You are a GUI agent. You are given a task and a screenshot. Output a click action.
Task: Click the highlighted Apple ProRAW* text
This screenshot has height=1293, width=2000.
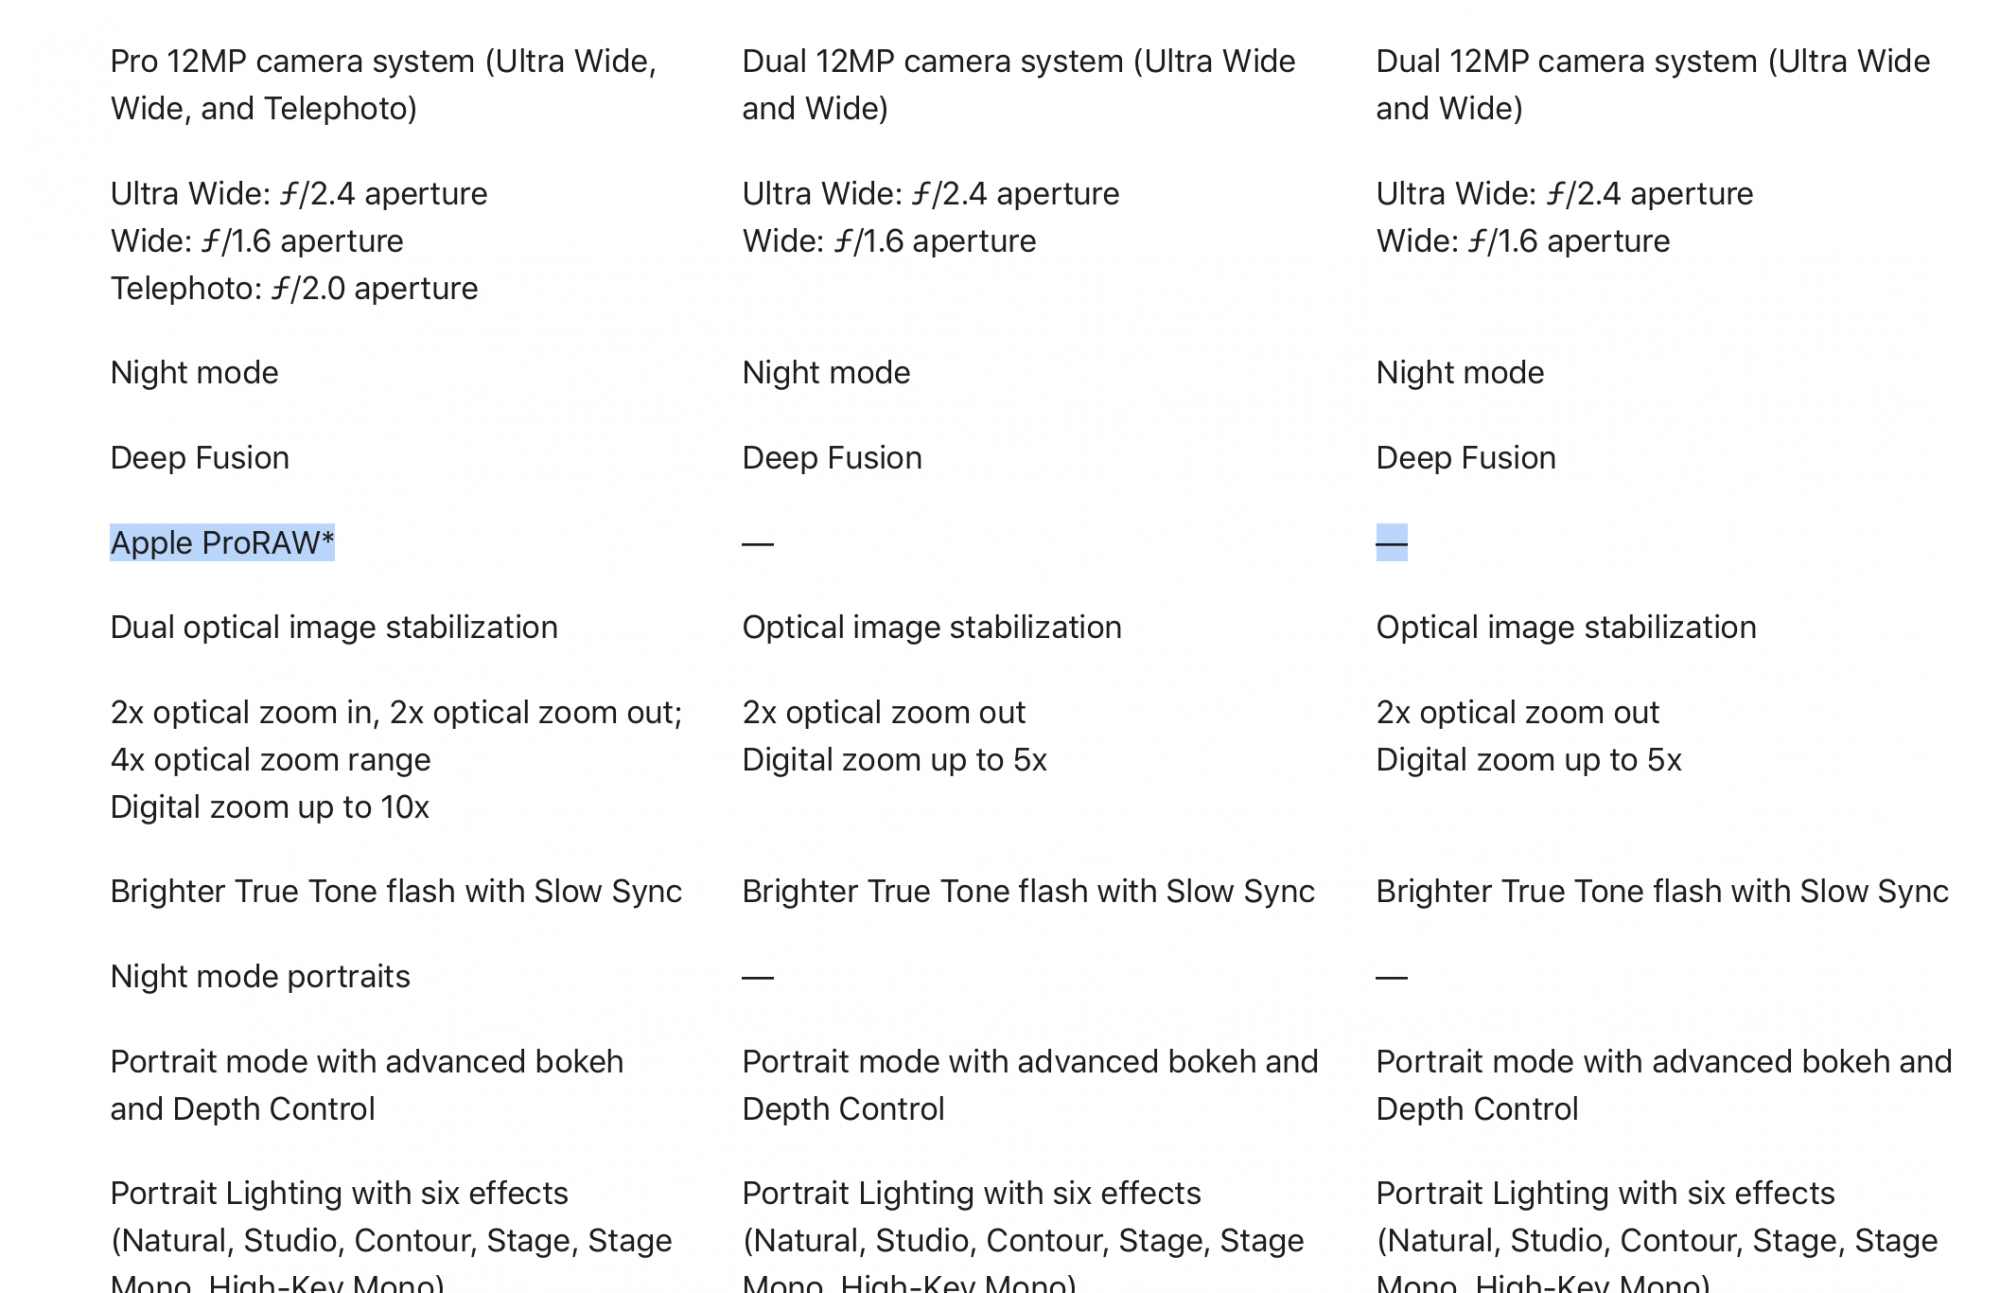point(222,543)
